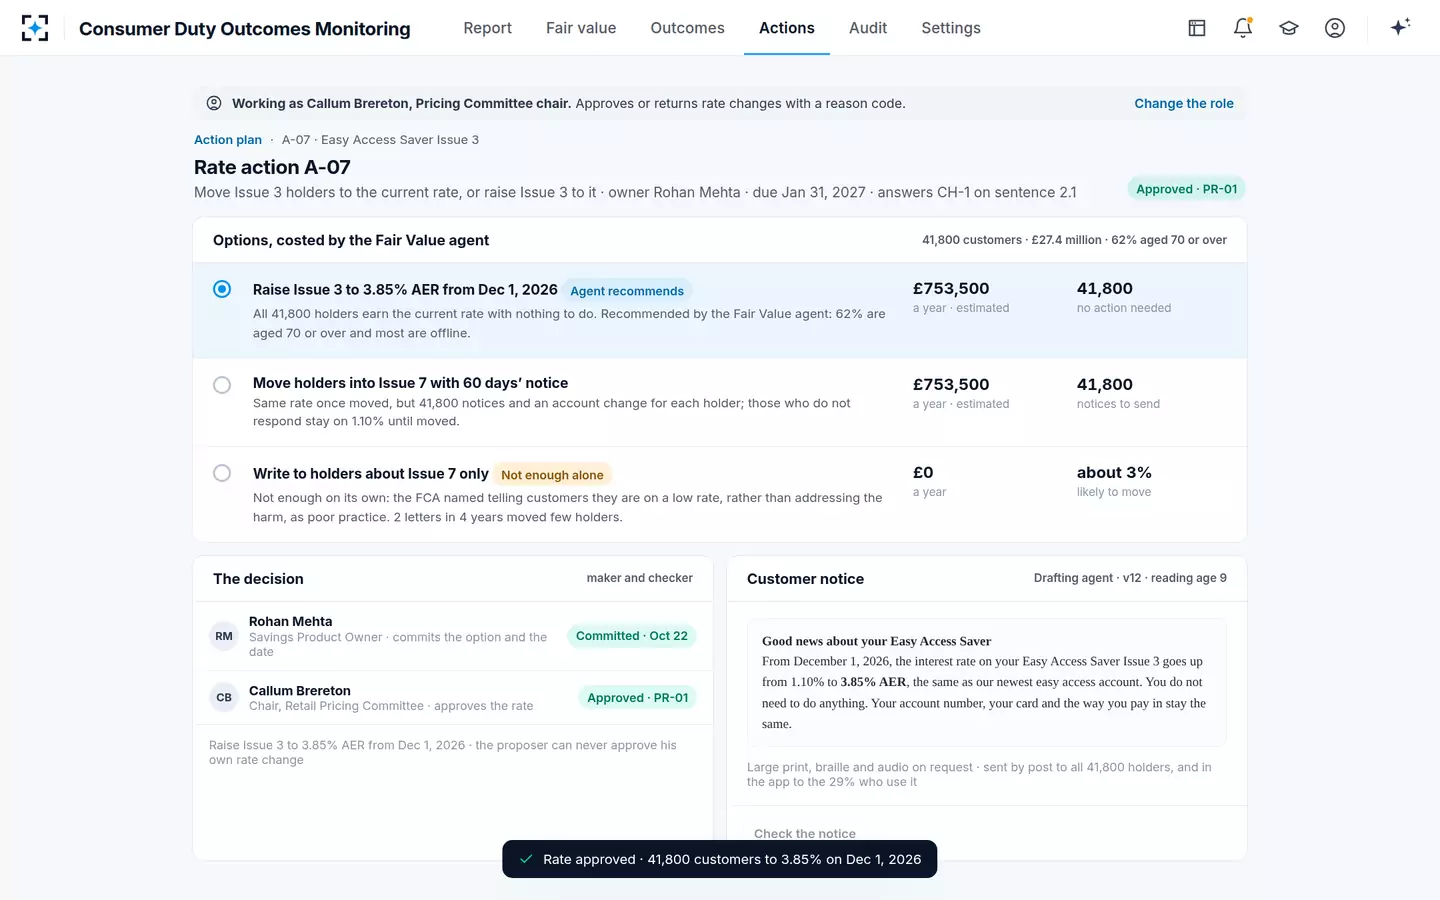Image resolution: width=1440 pixels, height=900 pixels.
Task: Open the layout panel icon
Action: click(x=1197, y=28)
